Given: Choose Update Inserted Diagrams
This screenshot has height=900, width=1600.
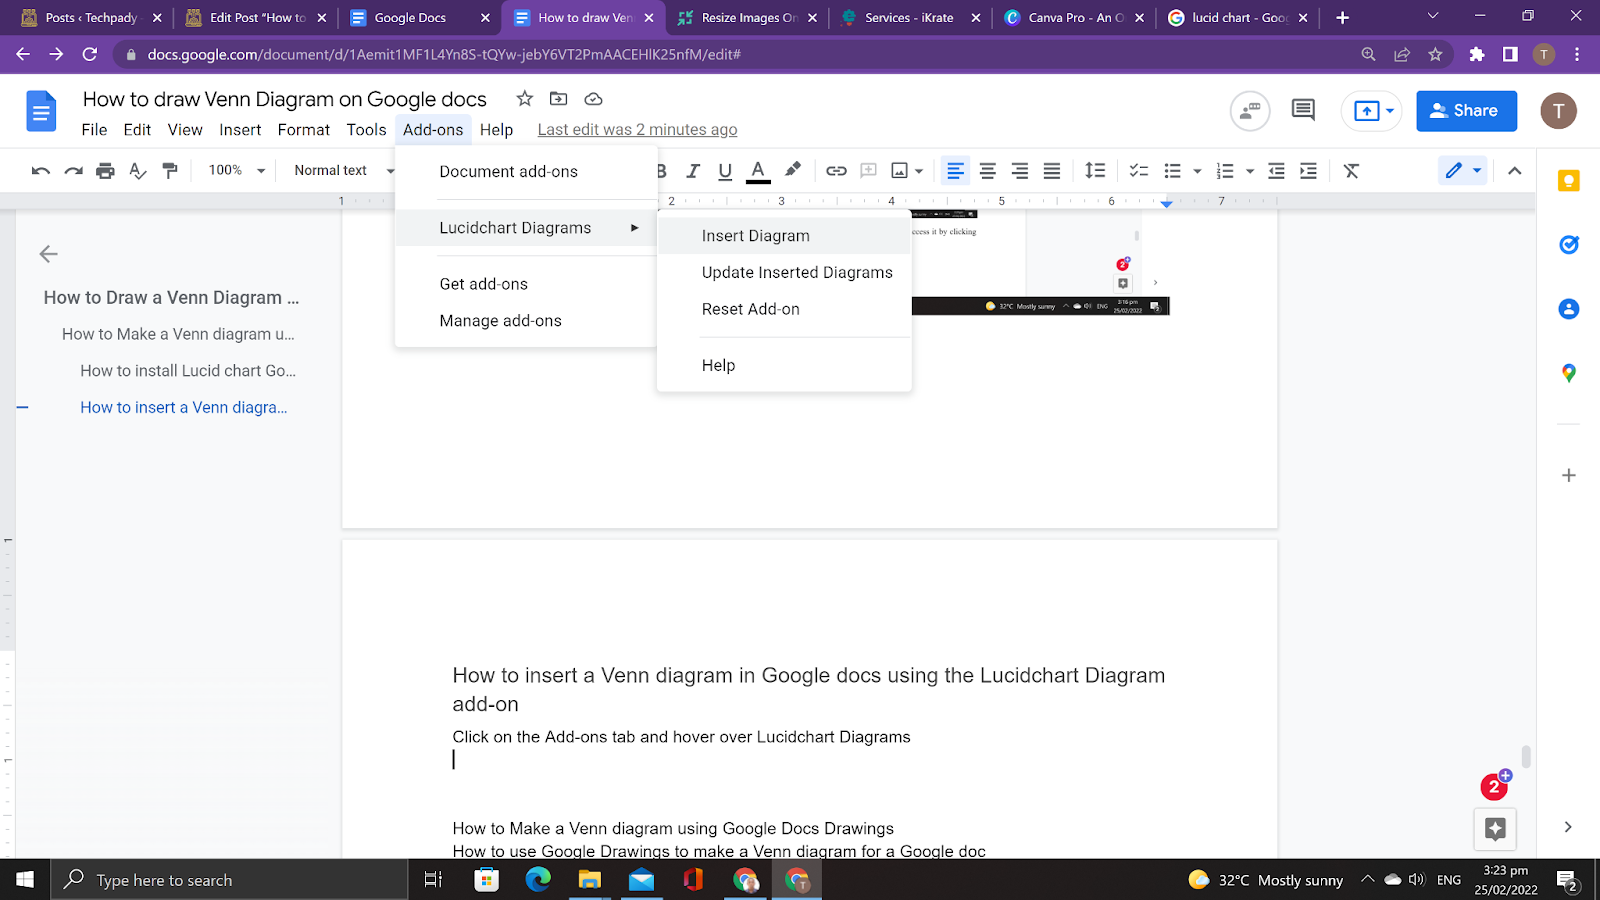Looking at the screenshot, I should (x=784, y=273).
